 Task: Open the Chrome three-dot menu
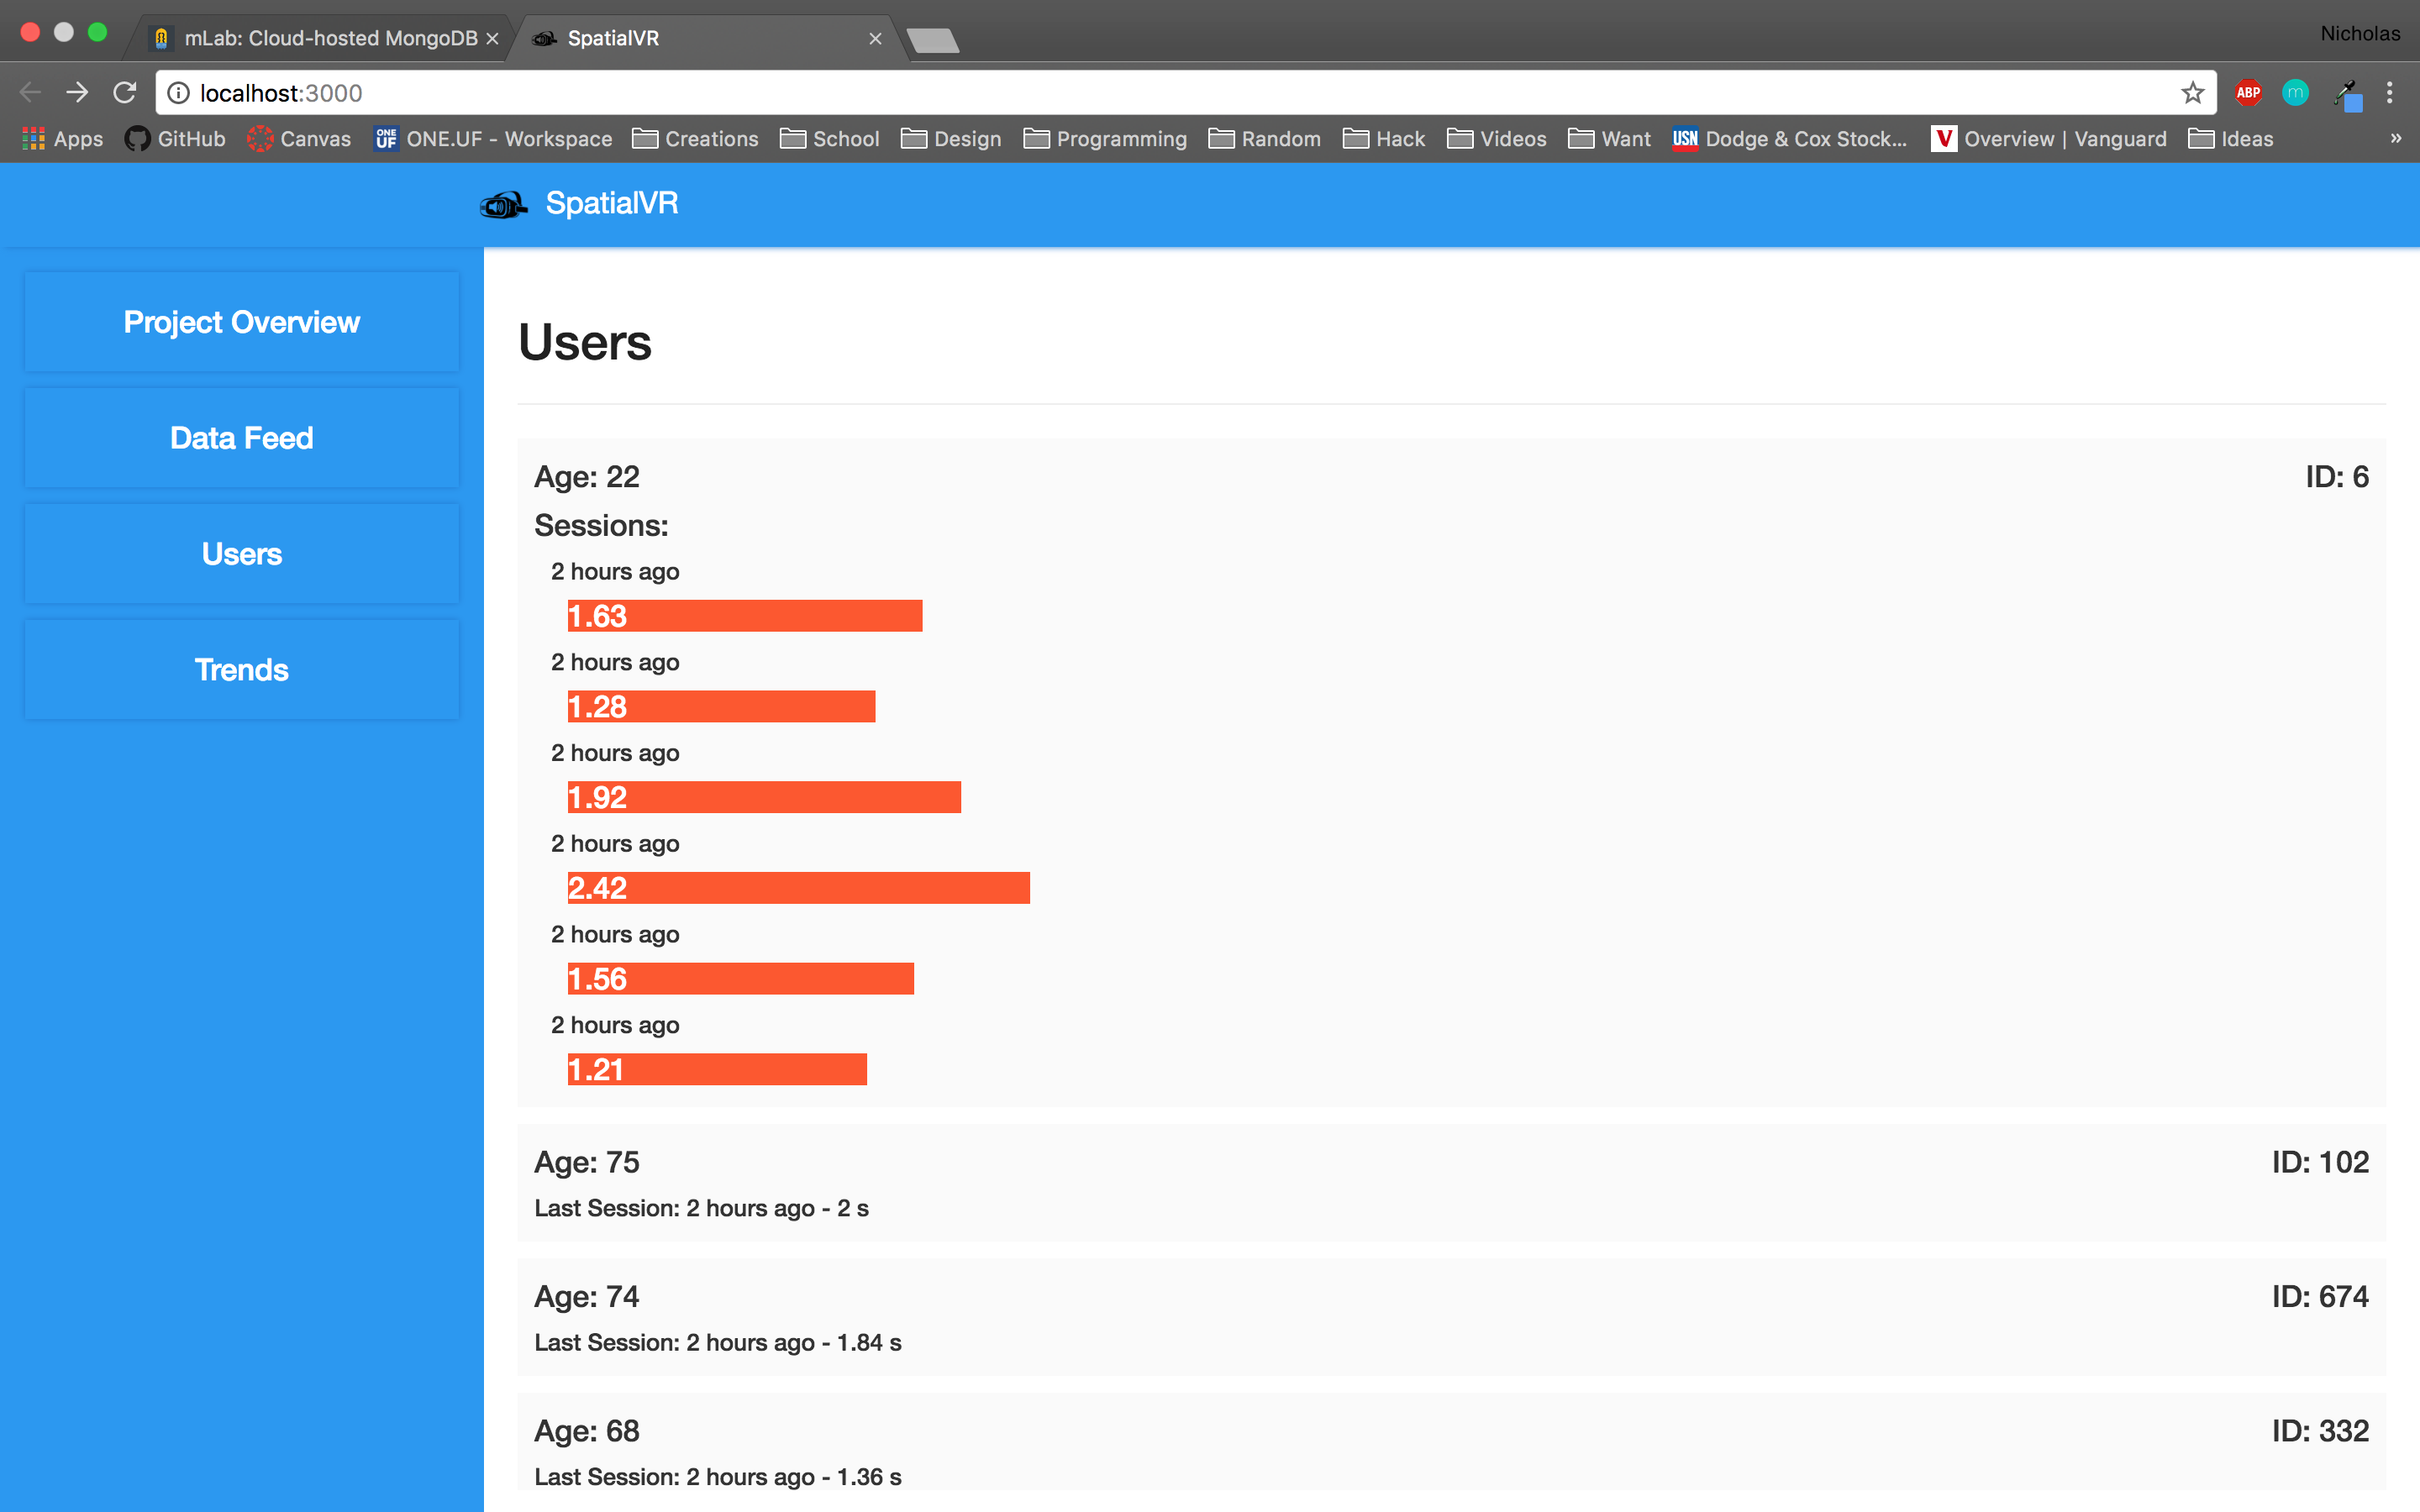(2390, 93)
